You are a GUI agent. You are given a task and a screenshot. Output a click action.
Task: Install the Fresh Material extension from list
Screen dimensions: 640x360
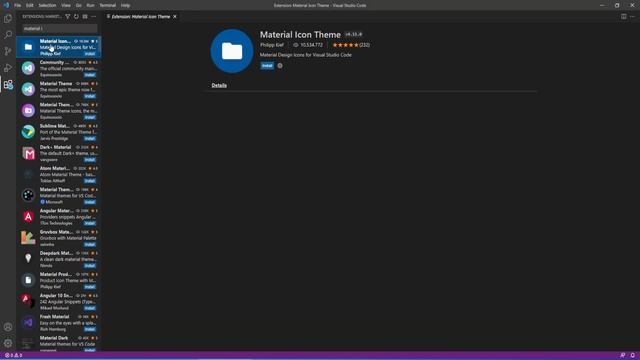90,329
